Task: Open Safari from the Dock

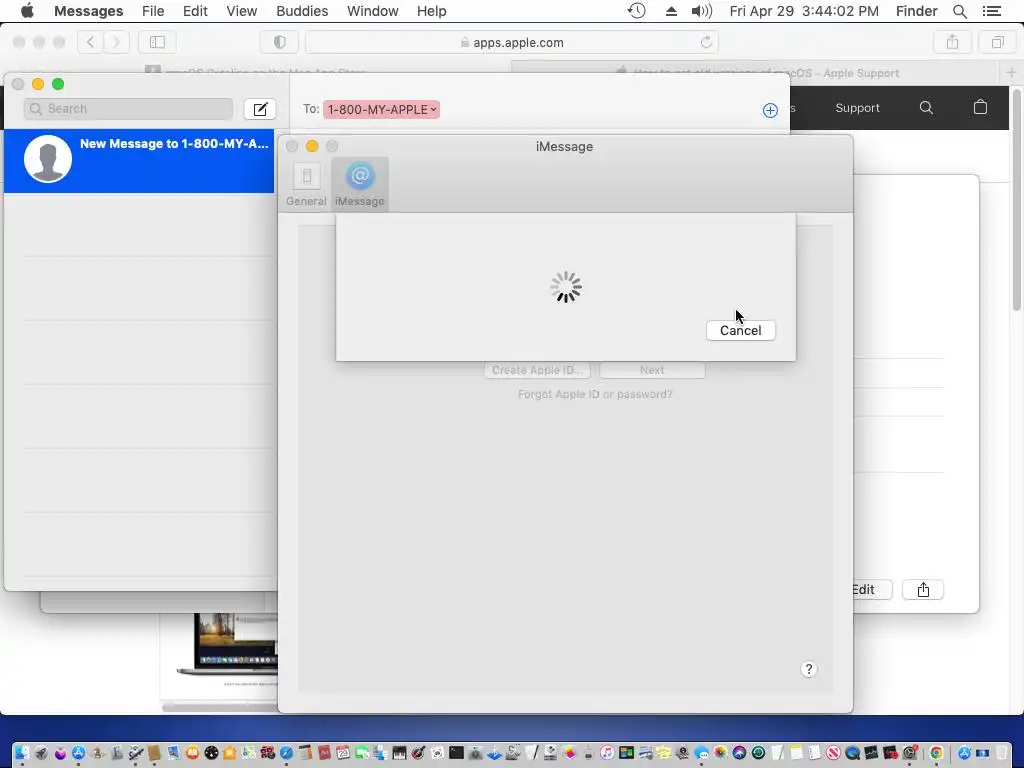Action: pyautogui.click(x=286, y=753)
